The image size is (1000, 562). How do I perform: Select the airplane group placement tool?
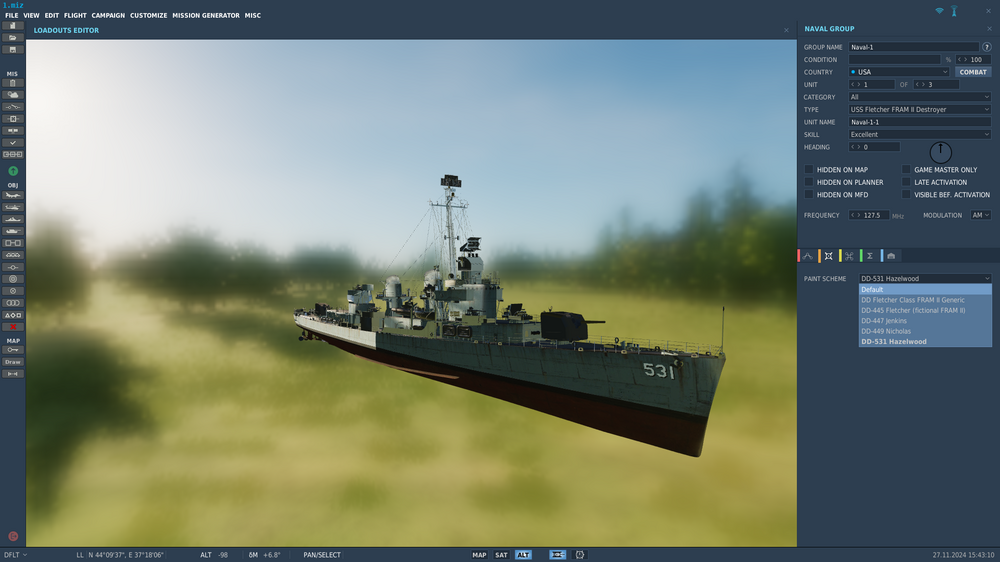(13, 195)
